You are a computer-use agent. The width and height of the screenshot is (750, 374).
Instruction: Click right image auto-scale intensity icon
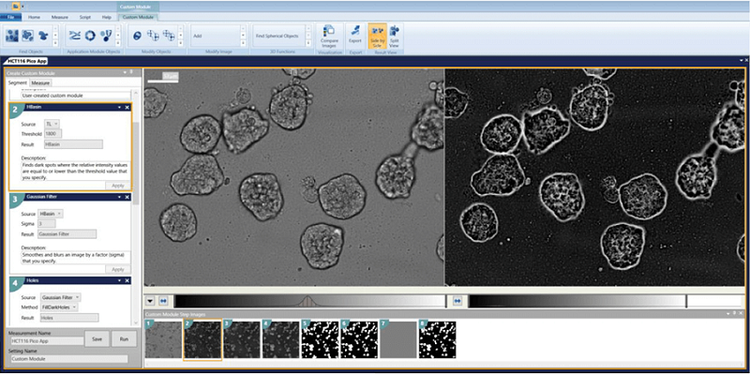point(457,301)
